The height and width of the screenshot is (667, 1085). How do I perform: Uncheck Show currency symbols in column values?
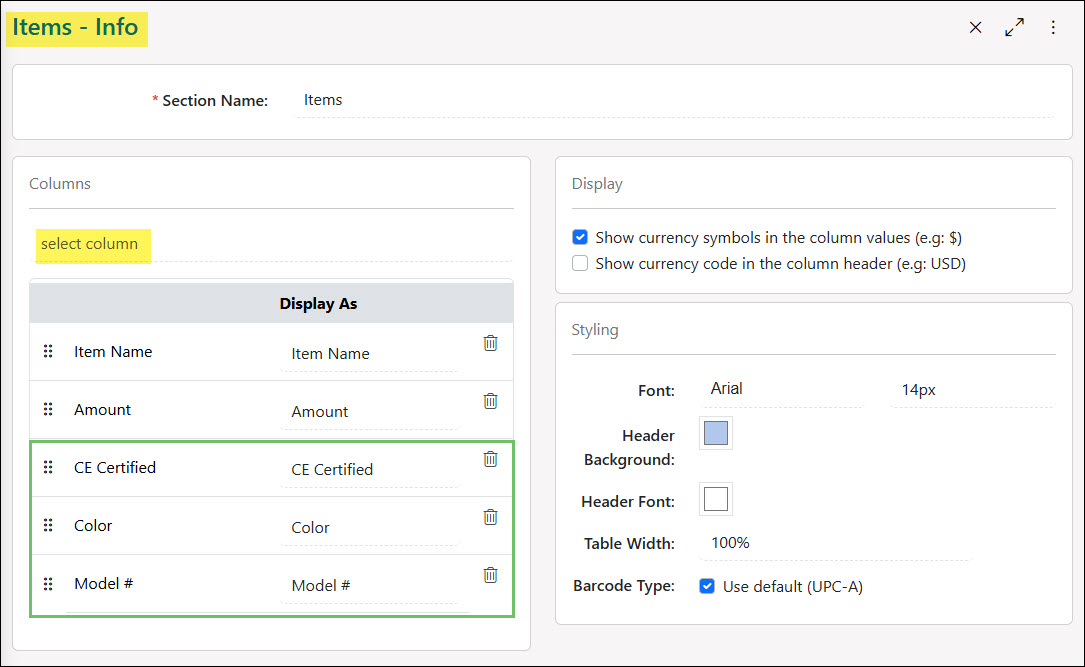pos(580,237)
